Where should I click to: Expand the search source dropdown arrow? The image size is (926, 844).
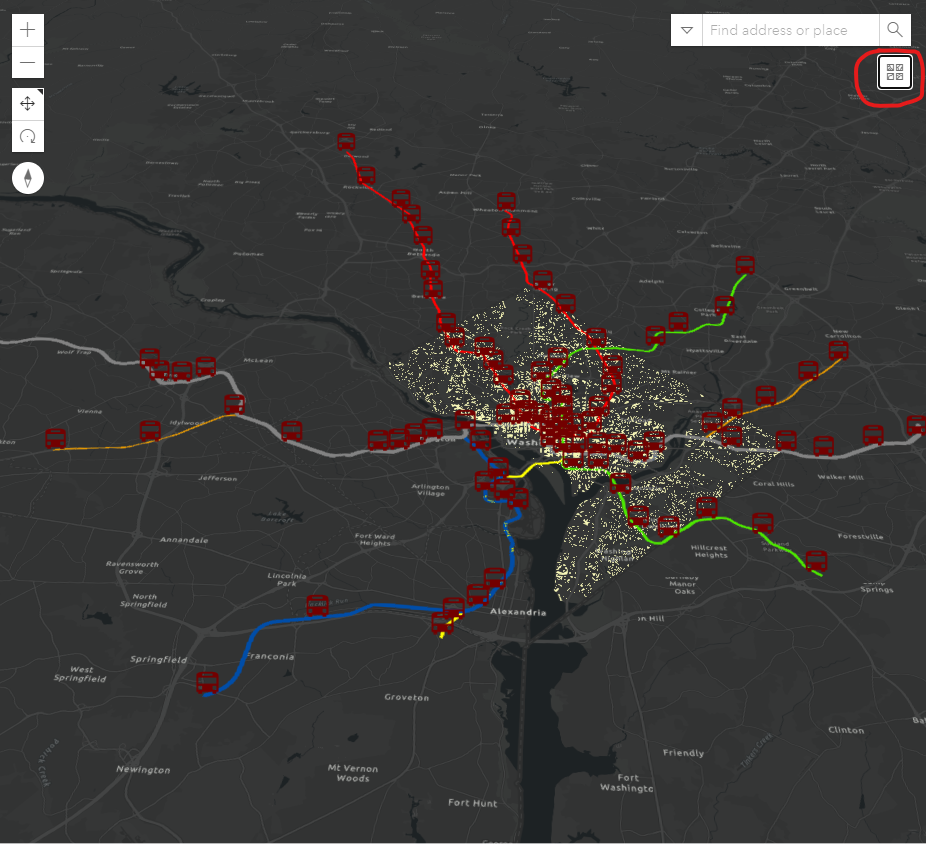pyautogui.click(x=687, y=30)
